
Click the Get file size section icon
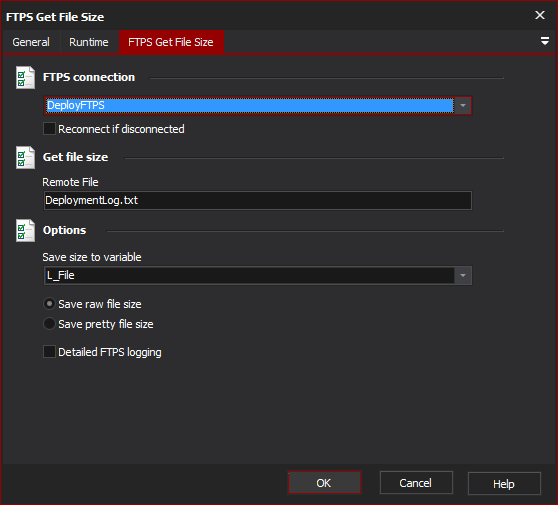click(x=25, y=157)
